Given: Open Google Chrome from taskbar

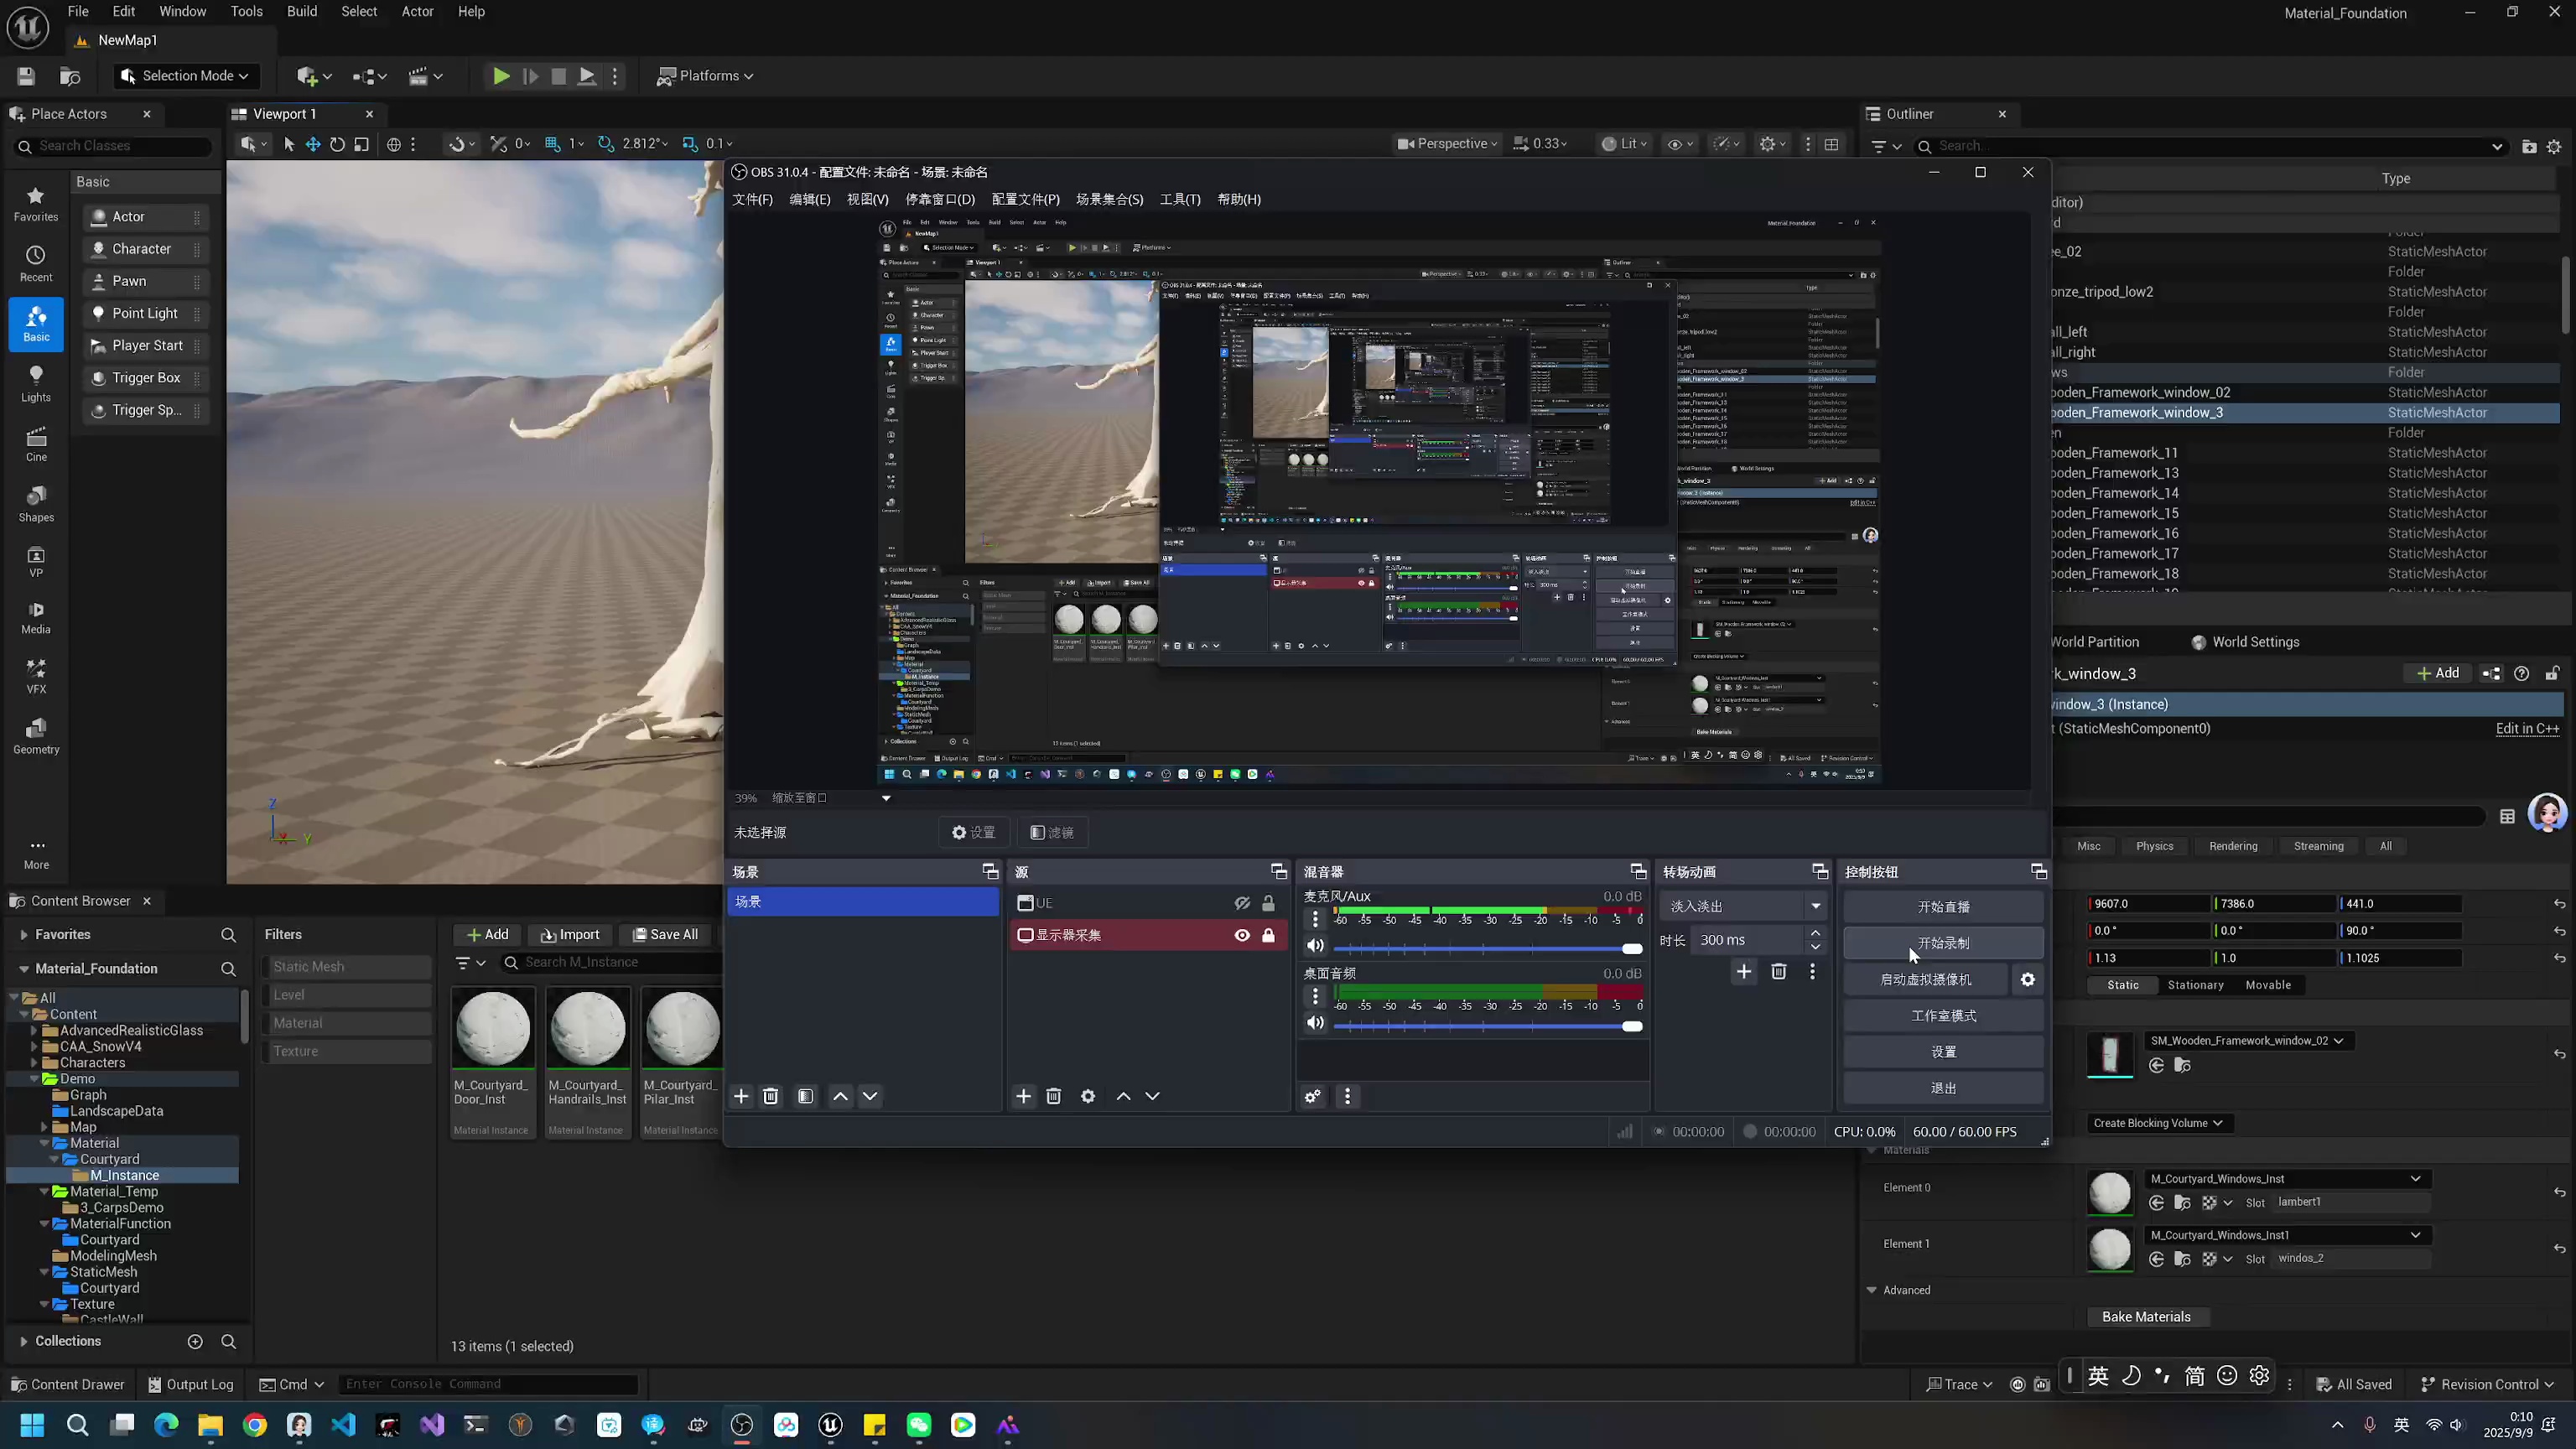Looking at the screenshot, I should tap(255, 1425).
